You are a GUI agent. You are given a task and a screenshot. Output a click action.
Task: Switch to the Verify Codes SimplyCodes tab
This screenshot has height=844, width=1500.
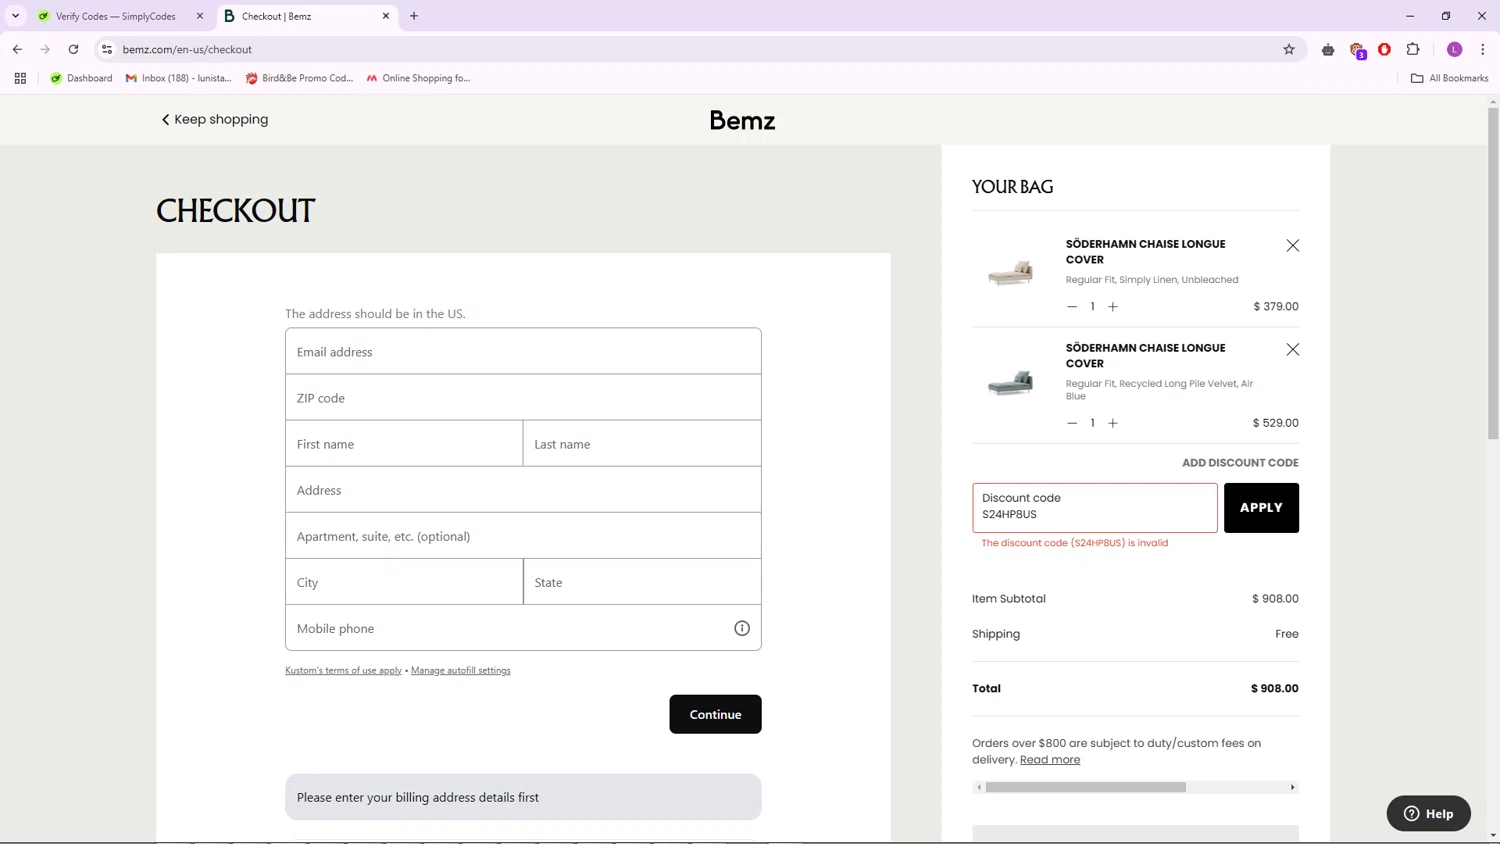pos(115,16)
